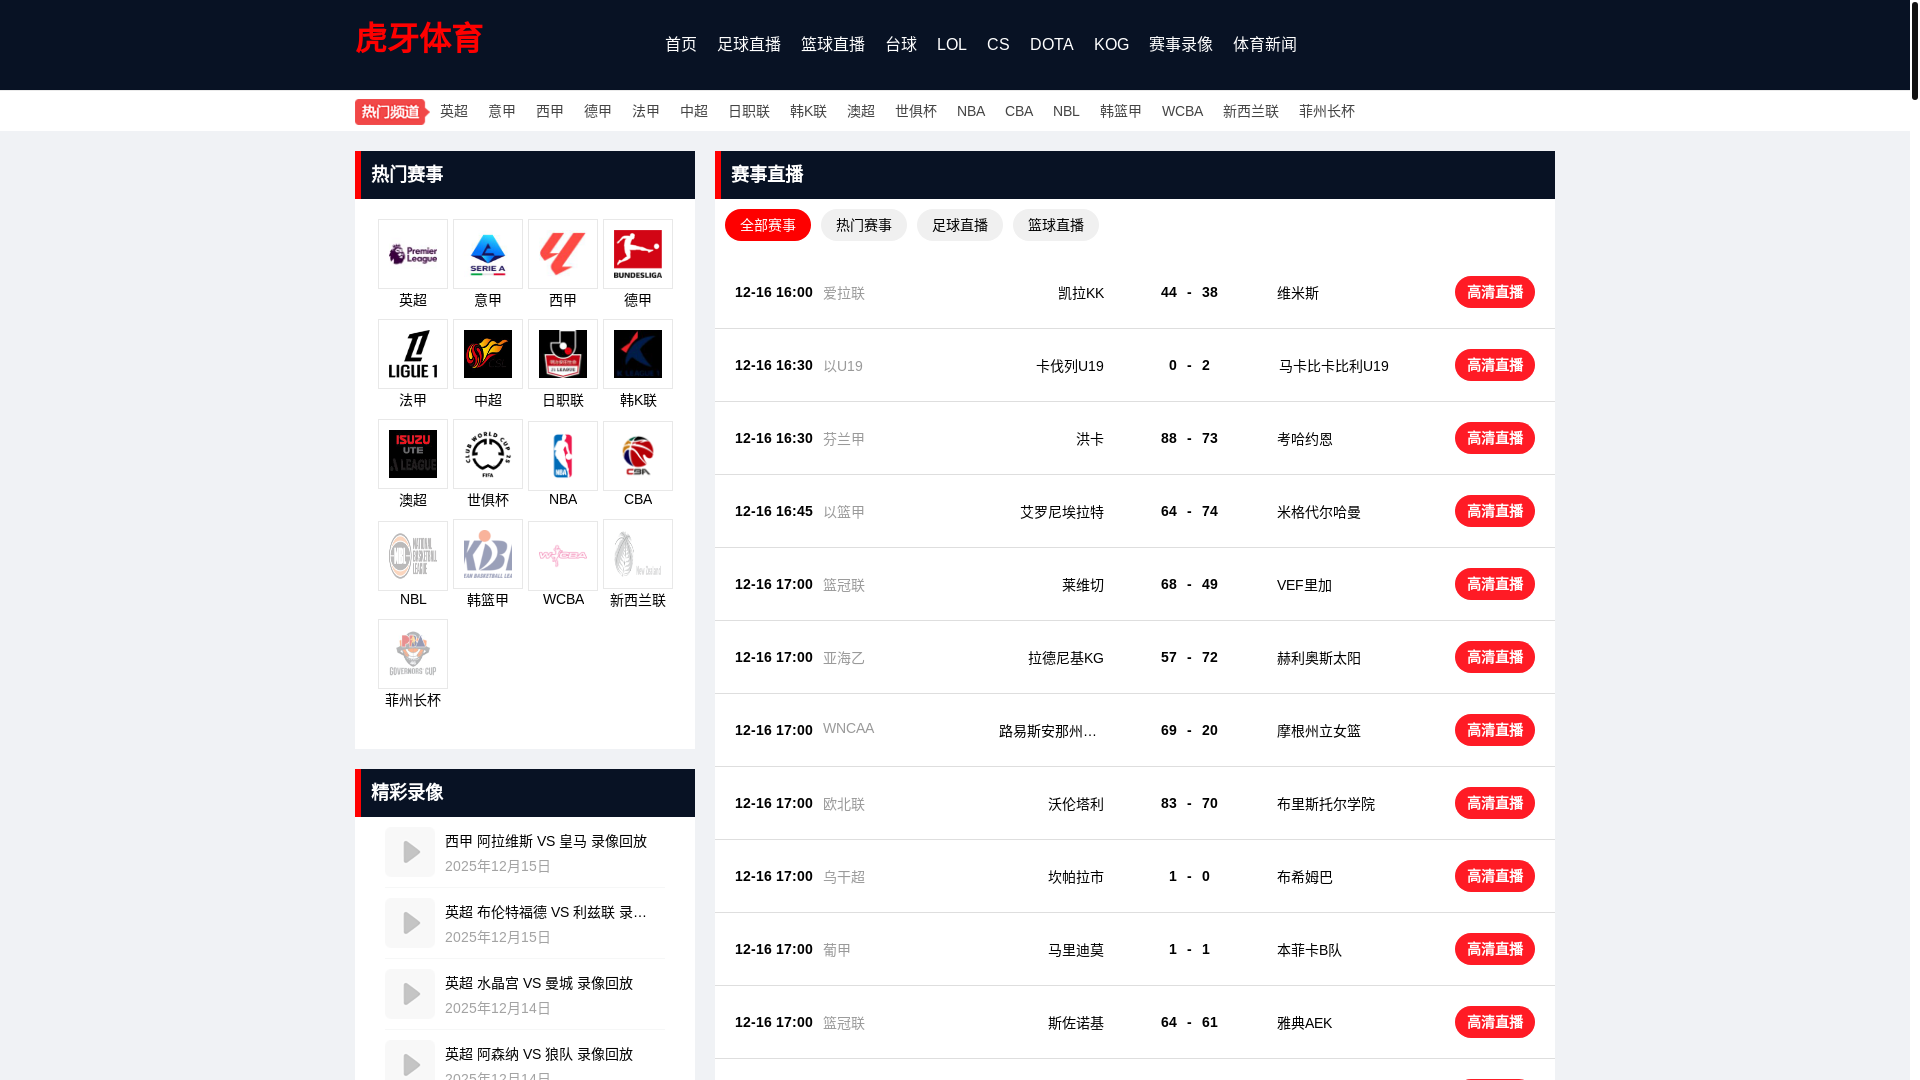The image size is (1920, 1080).
Task: Open the 韩篮甲 KBL logo icon
Action: tap(488, 554)
